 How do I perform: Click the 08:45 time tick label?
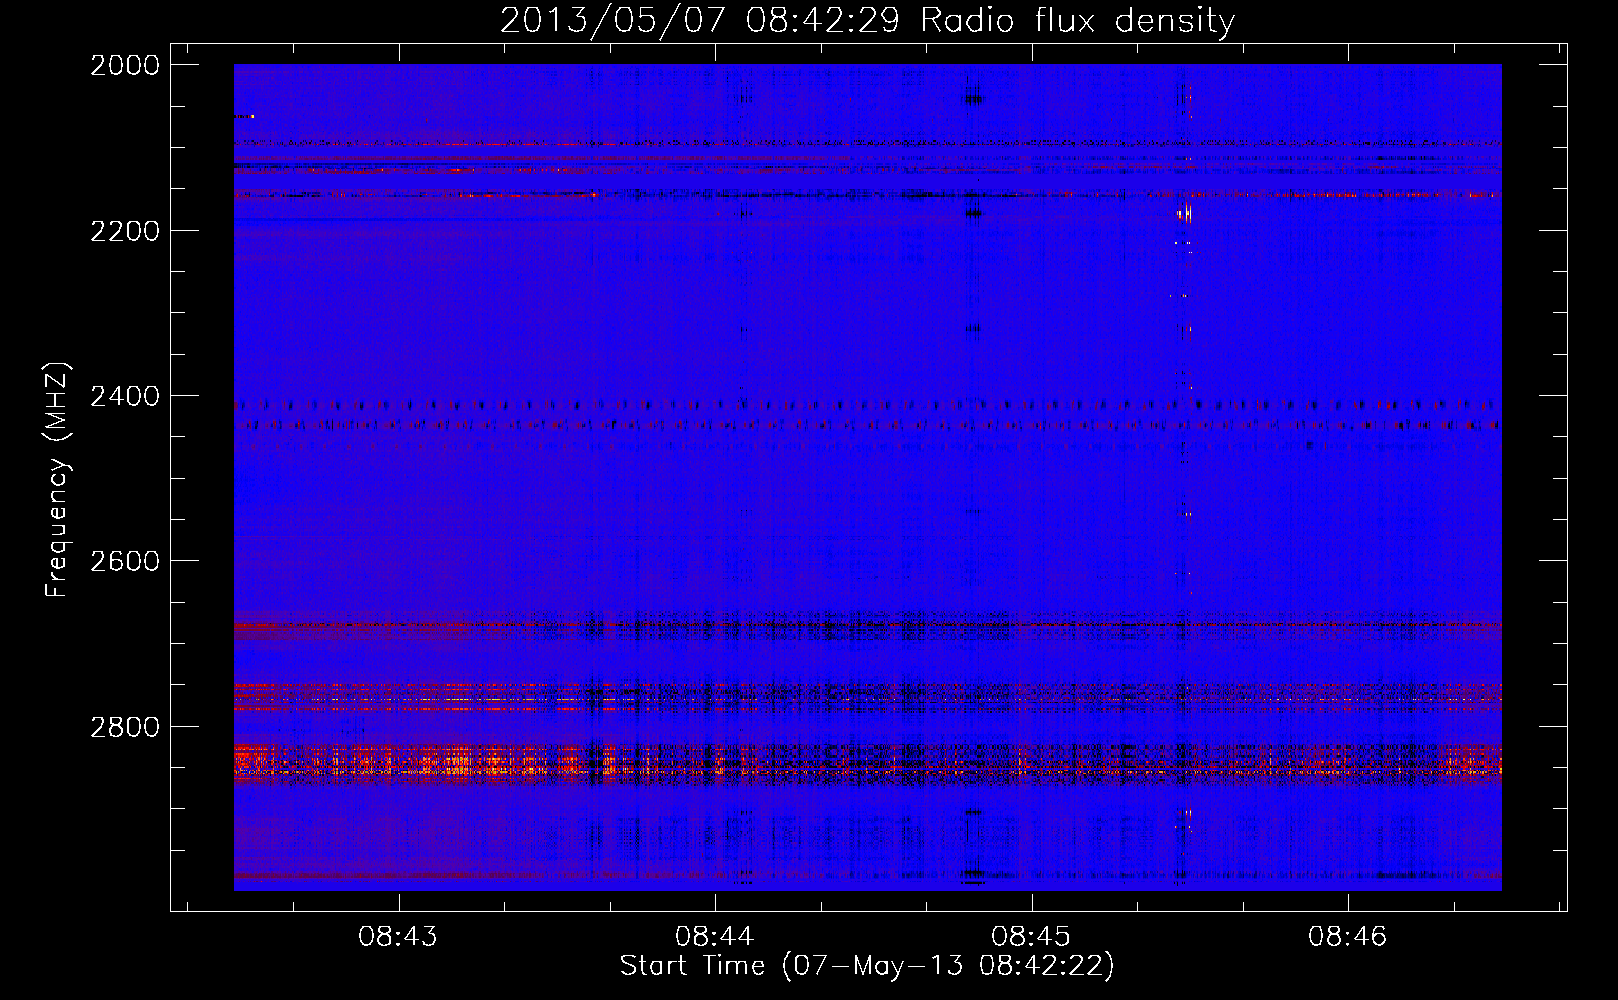pos(1030,937)
